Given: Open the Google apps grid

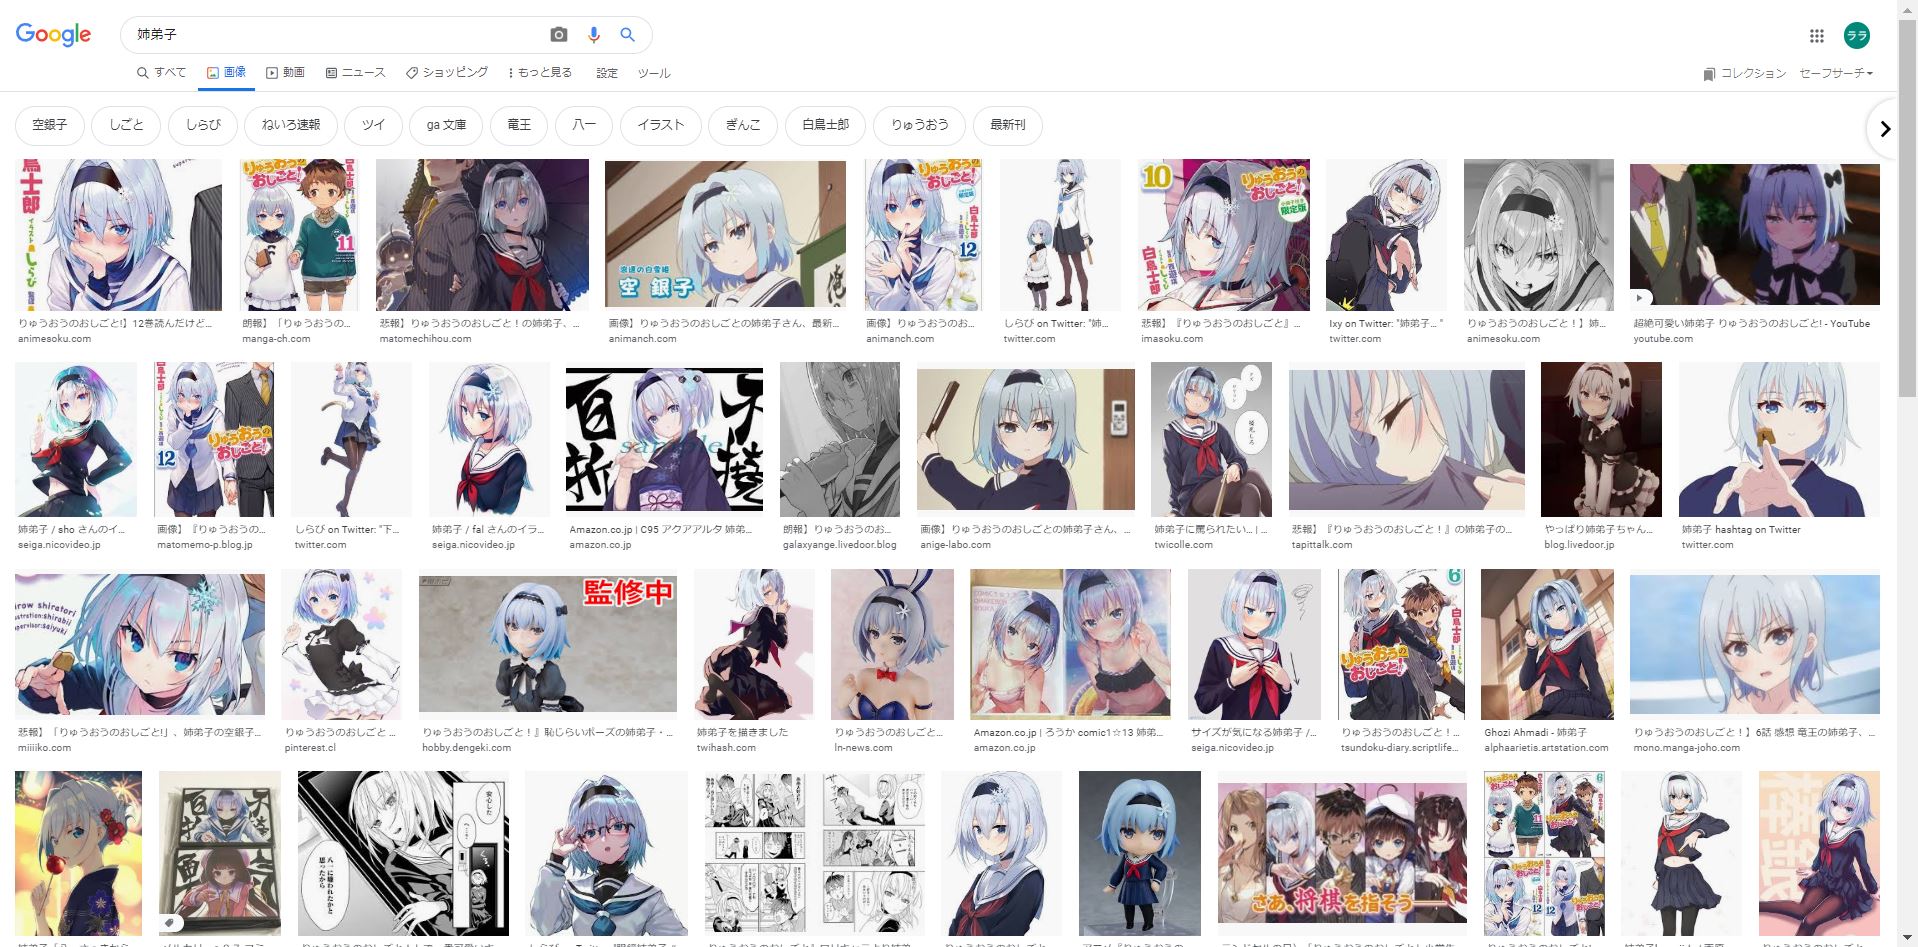Looking at the screenshot, I should point(1817,36).
